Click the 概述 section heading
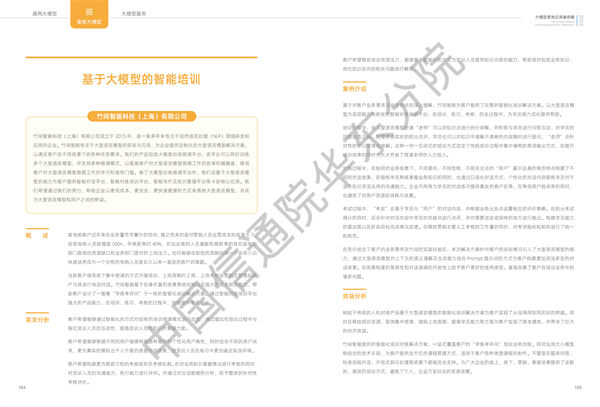Image resolution: width=600 pixels, height=407 pixels. (x=37, y=236)
